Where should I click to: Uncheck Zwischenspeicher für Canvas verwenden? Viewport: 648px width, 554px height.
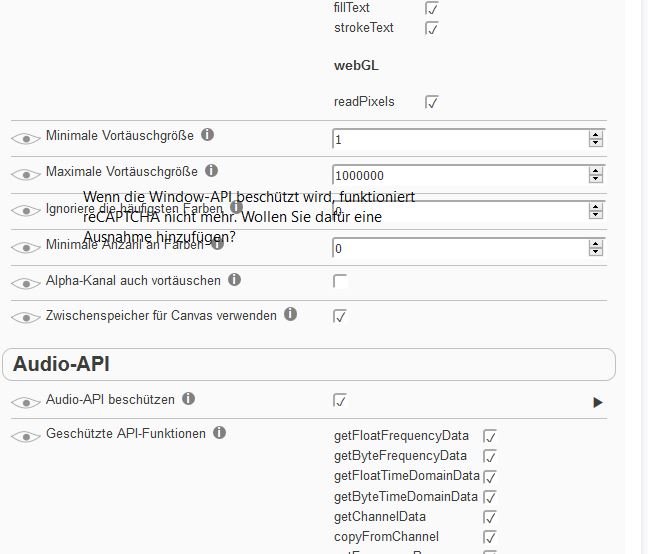340,316
